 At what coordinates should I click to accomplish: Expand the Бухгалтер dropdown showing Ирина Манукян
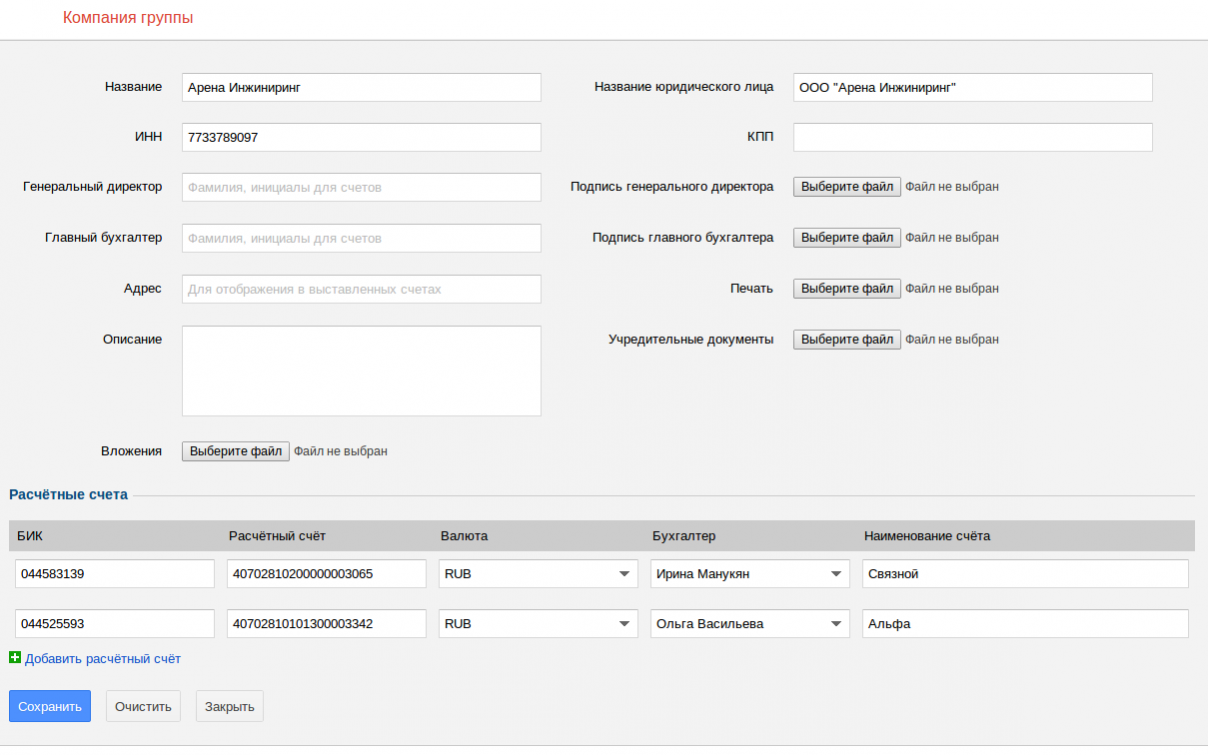point(749,574)
